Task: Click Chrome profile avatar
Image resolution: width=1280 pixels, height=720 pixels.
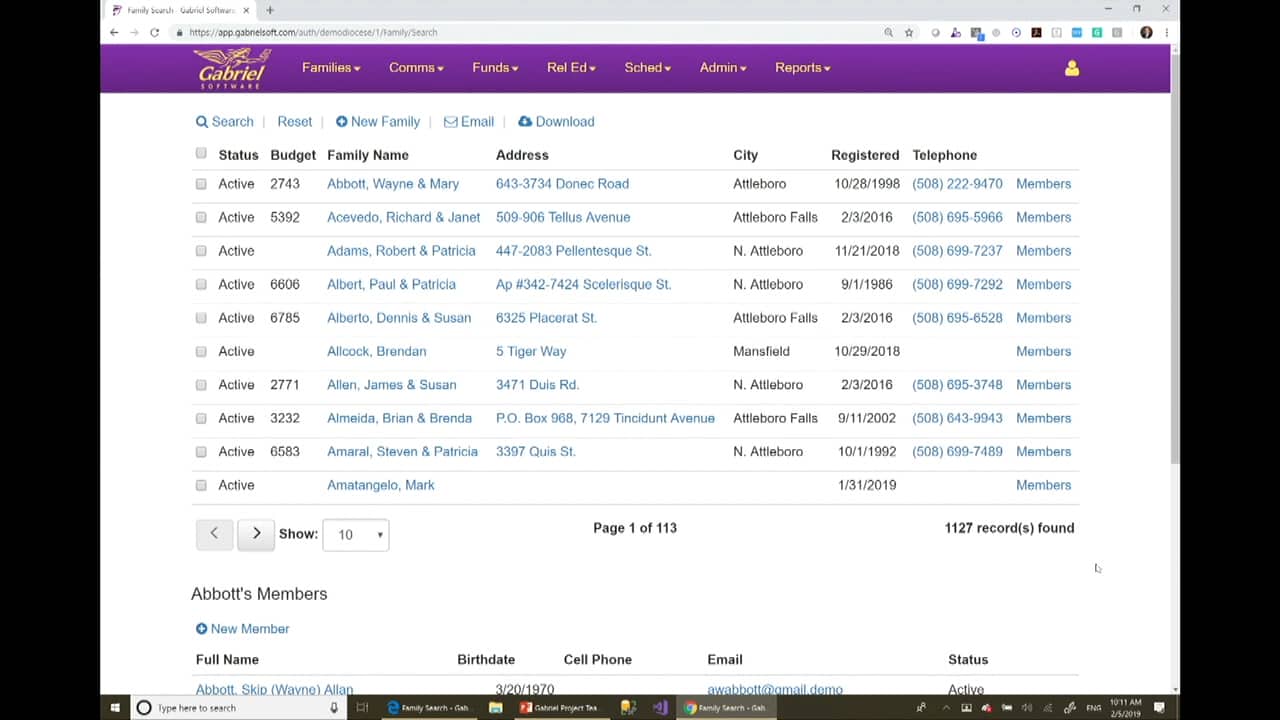Action: [1146, 32]
